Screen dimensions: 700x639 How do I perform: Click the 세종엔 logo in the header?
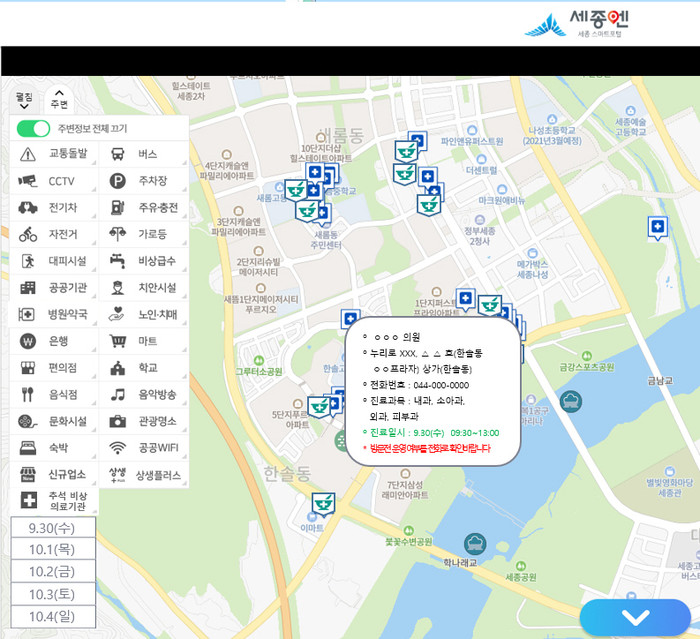(x=577, y=22)
